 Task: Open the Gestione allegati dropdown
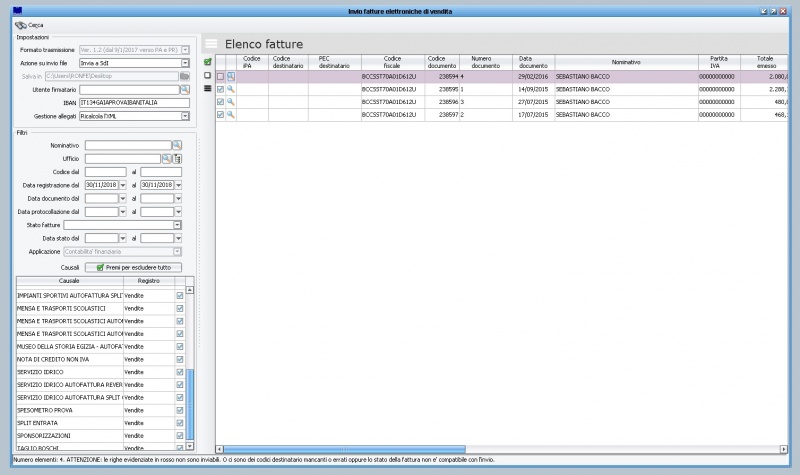(x=185, y=116)
